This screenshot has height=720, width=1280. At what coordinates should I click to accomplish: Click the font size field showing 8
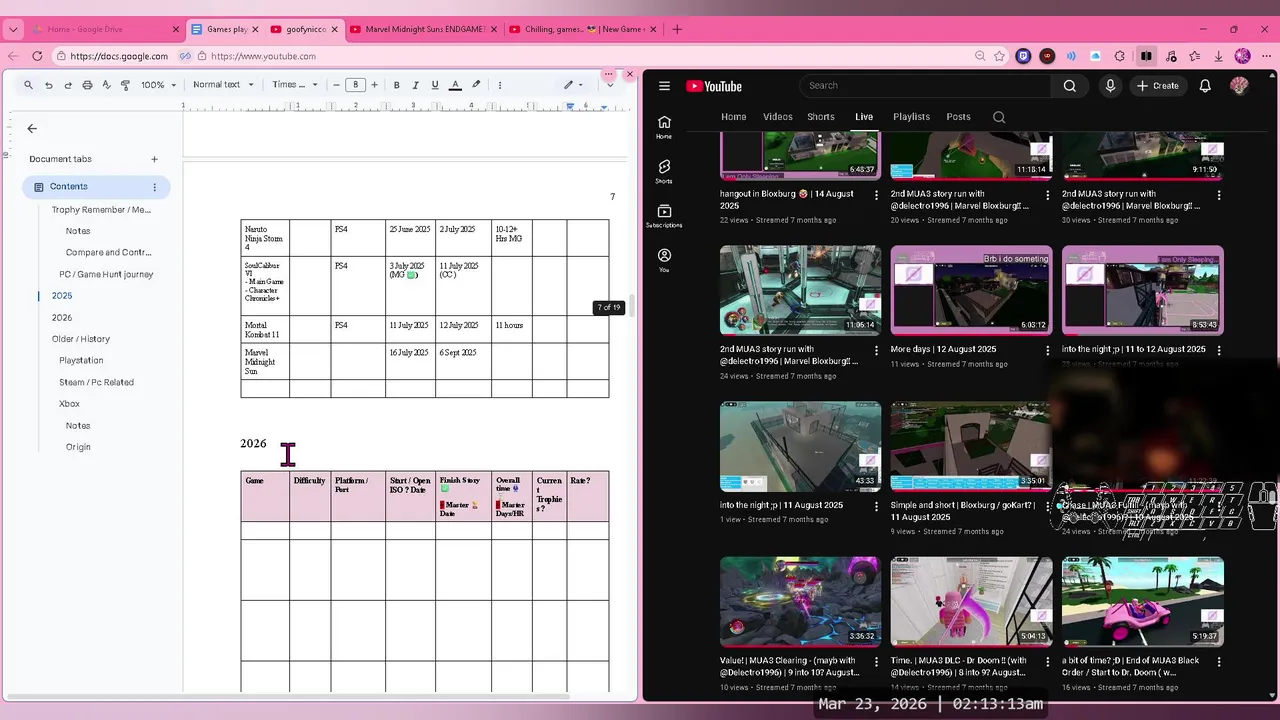355,85
